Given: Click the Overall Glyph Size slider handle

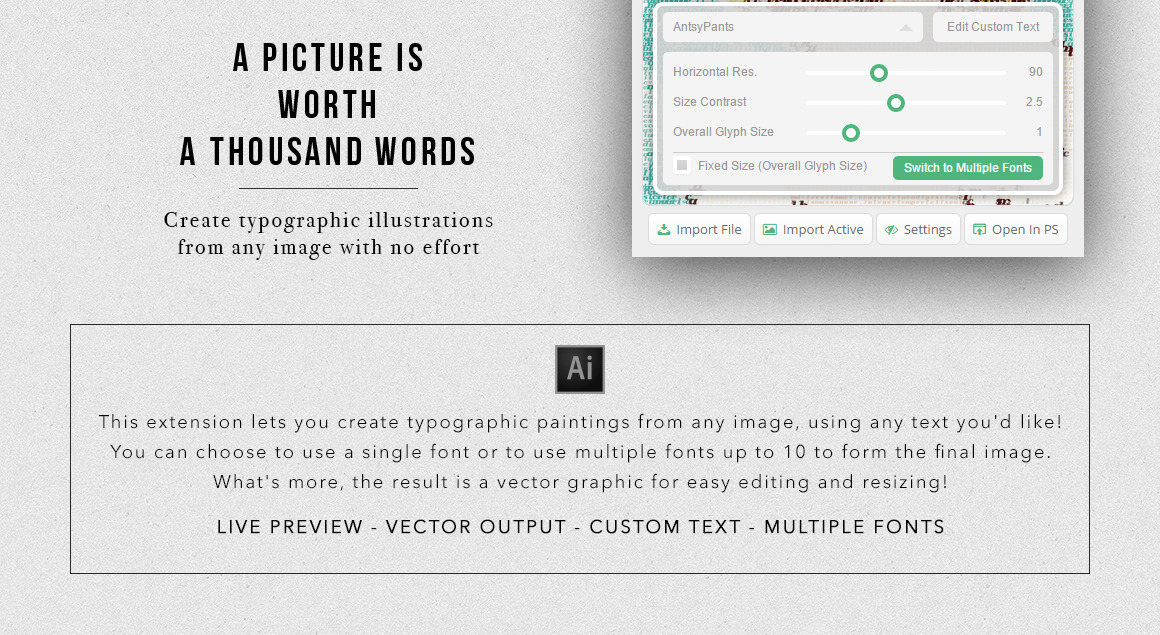Looking at the screenshot, I should tap(850, 133).
